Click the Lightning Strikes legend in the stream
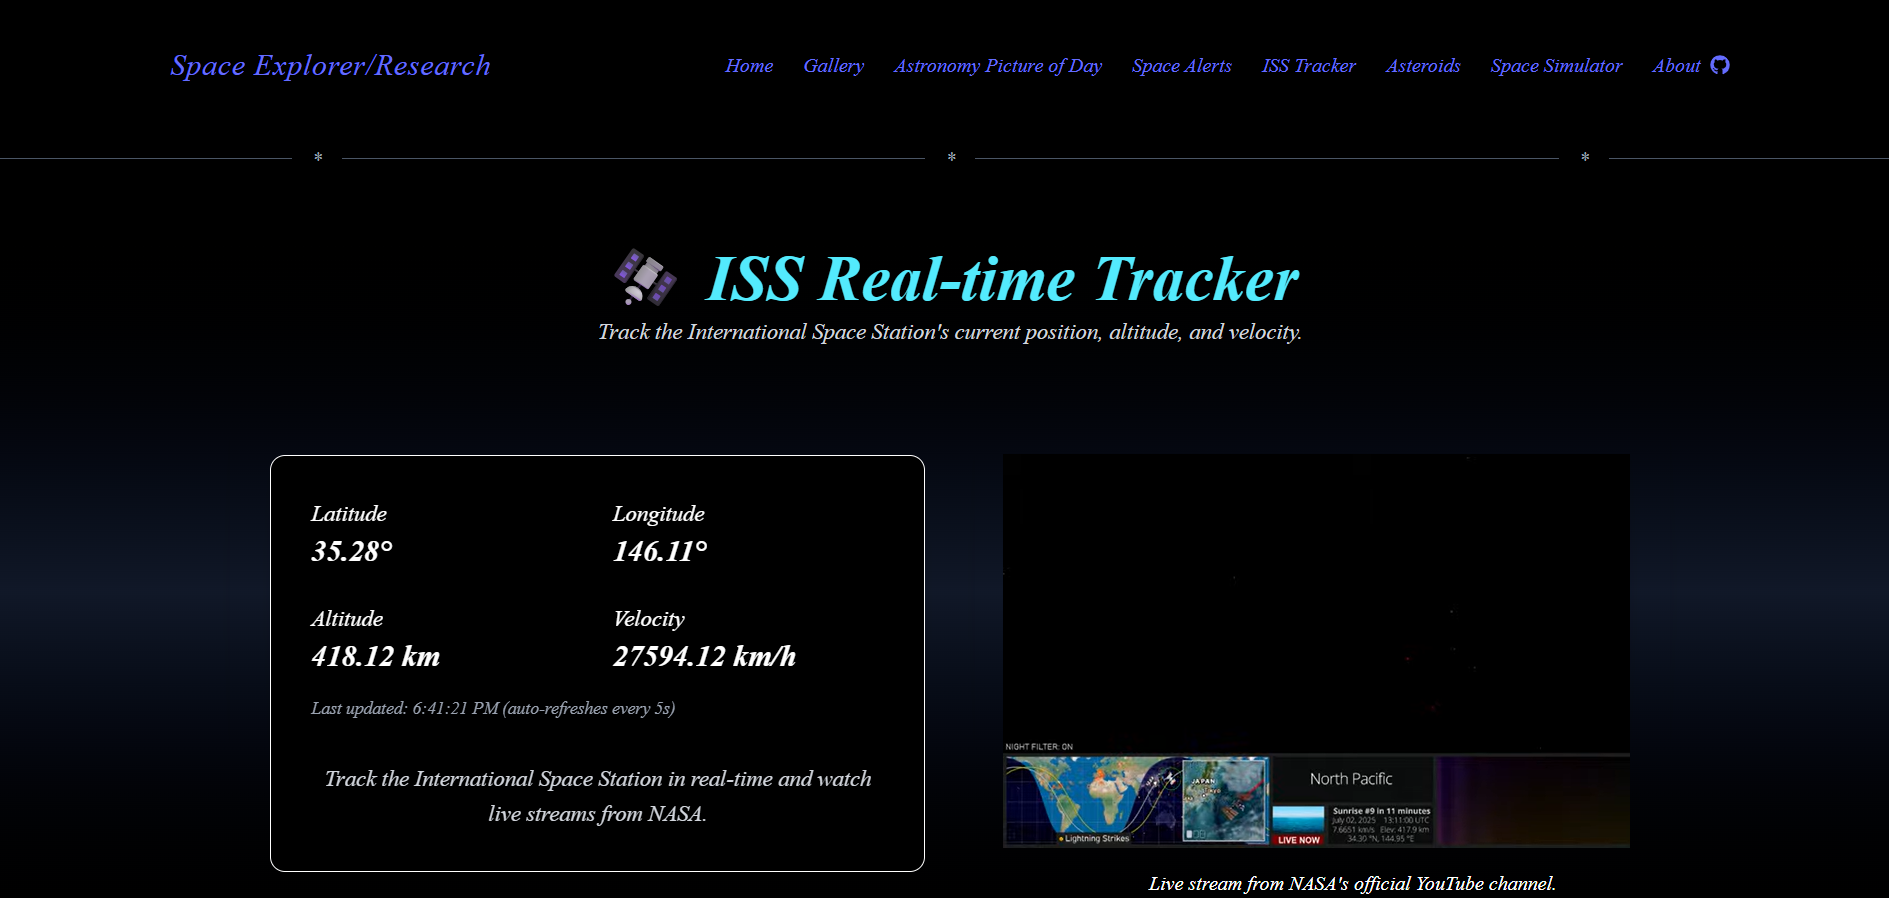Image resolution: width=1889 pixels, height=898 pixels. (x=1094, y=839)
